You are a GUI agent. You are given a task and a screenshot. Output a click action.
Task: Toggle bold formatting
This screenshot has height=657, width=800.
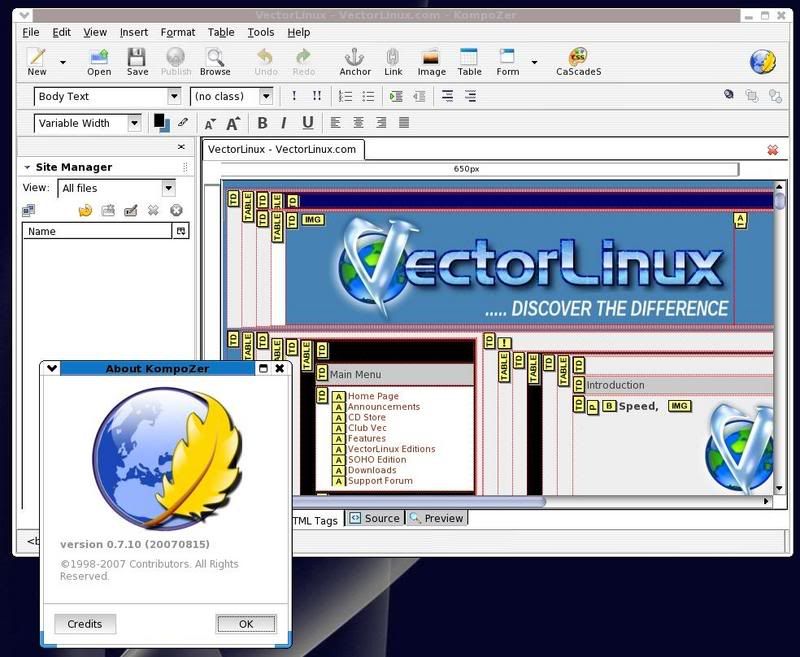coord(262,123)
